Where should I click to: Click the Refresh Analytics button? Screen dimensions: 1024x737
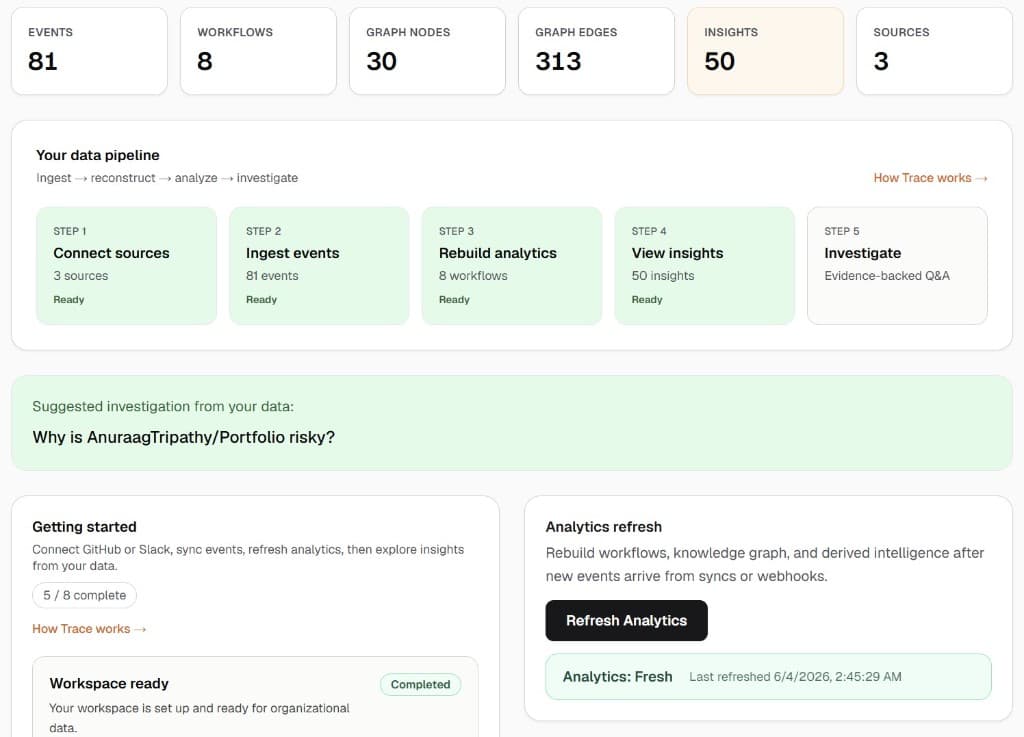[626, 620]
